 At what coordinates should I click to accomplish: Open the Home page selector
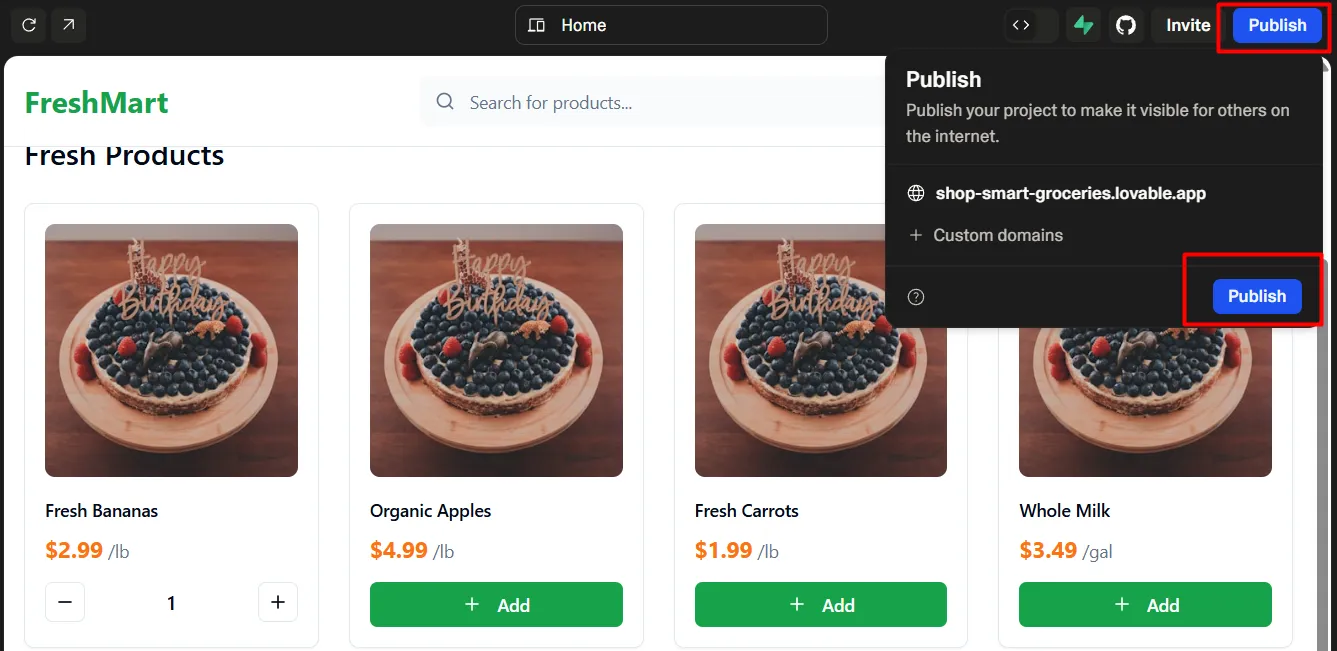(x=670, y=25)
